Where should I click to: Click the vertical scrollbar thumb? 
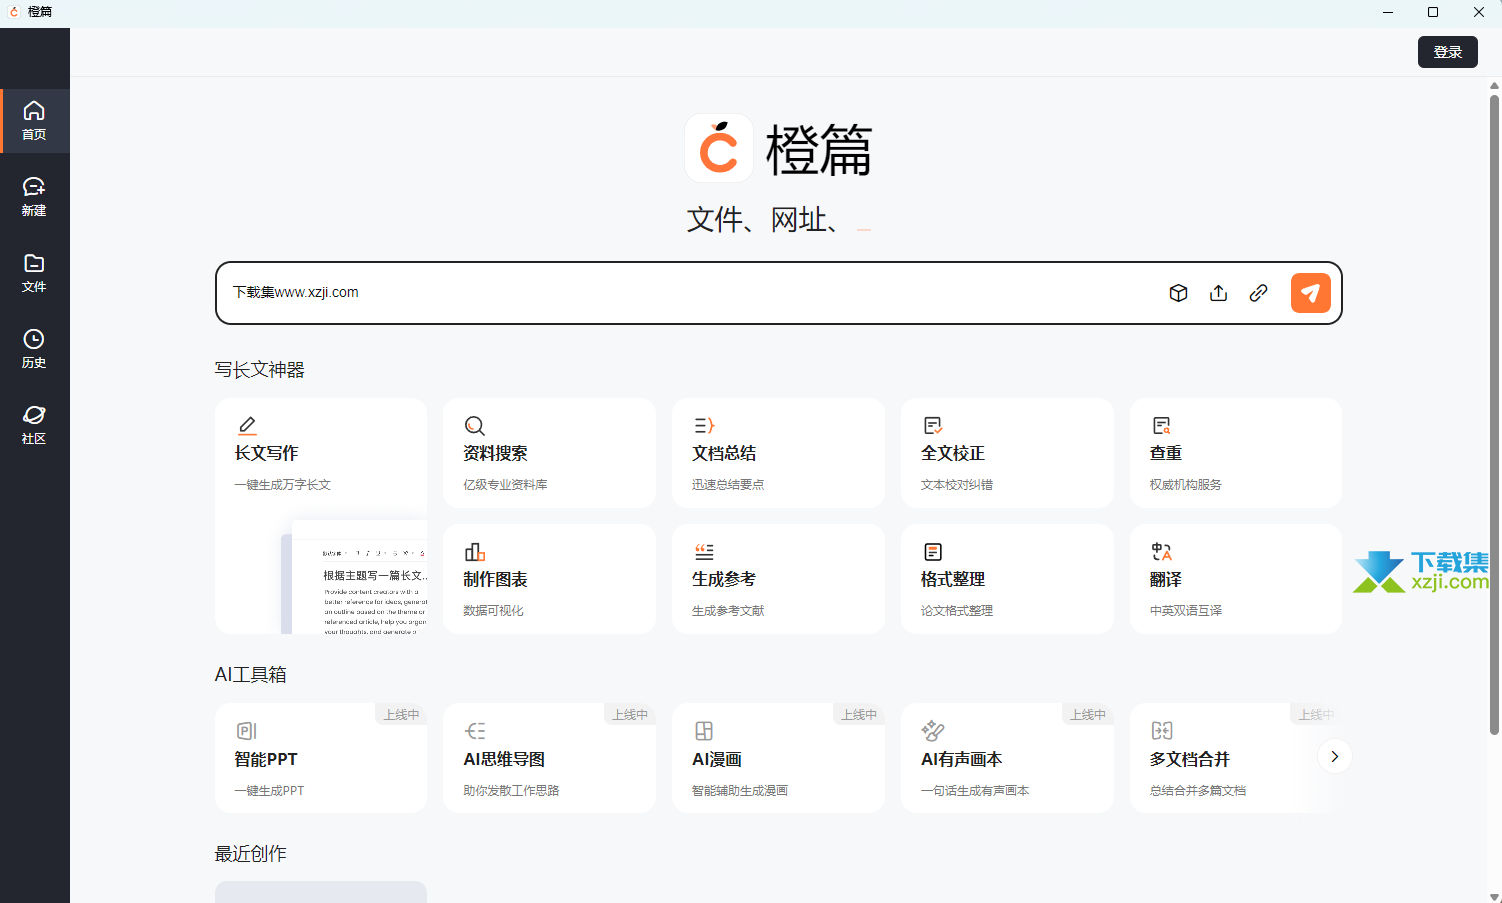(x=1494, y=415)
